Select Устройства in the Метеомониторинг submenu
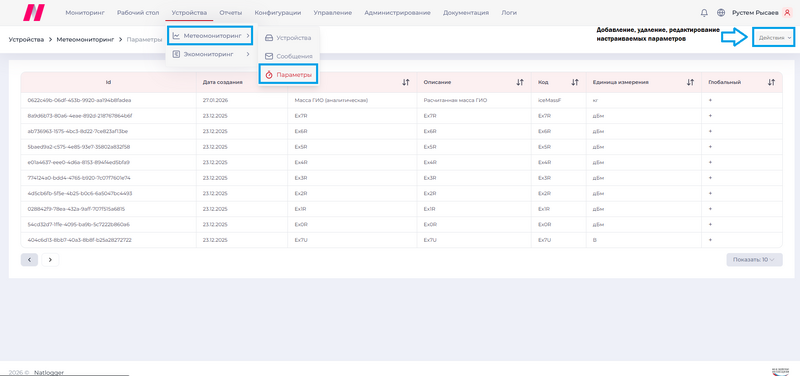Viewport: 800px width, 376px height. (x=288, y=38)
